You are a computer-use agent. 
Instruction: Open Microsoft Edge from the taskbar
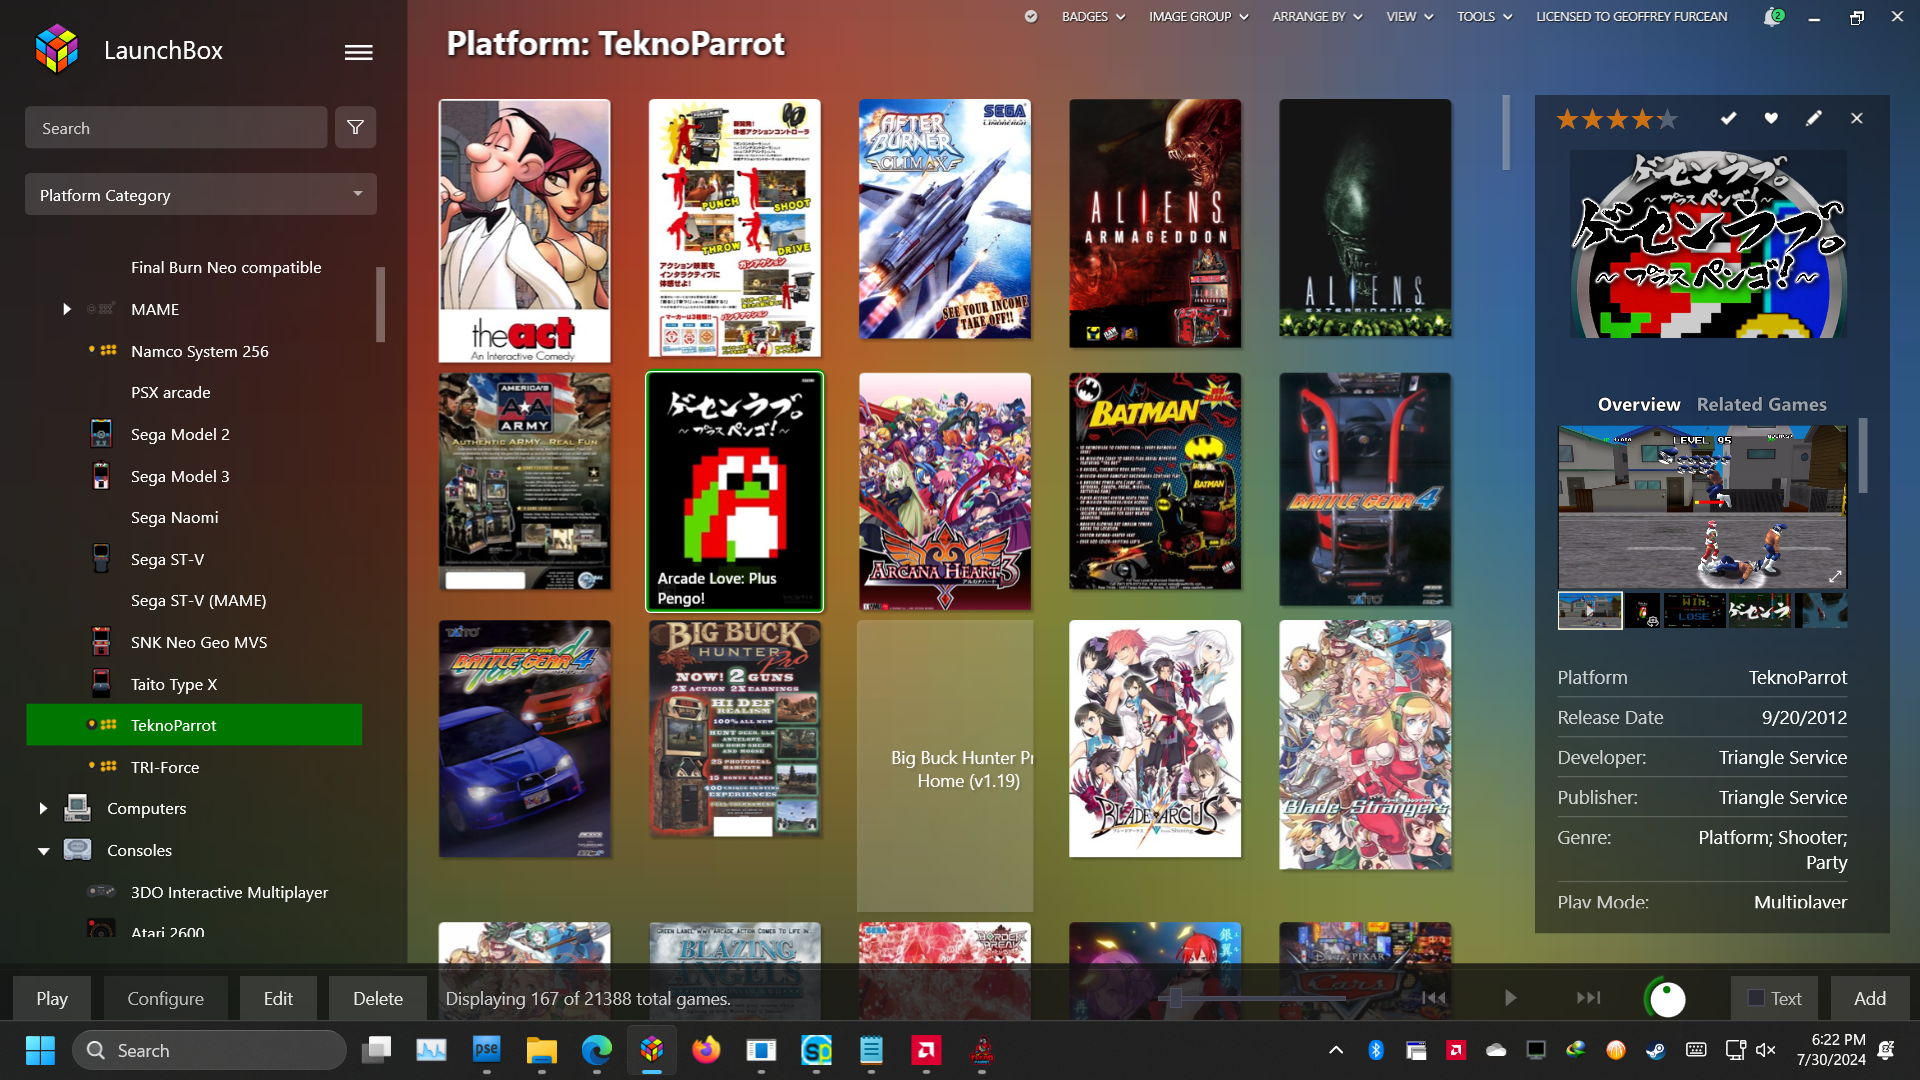(x=597, y=1050)
